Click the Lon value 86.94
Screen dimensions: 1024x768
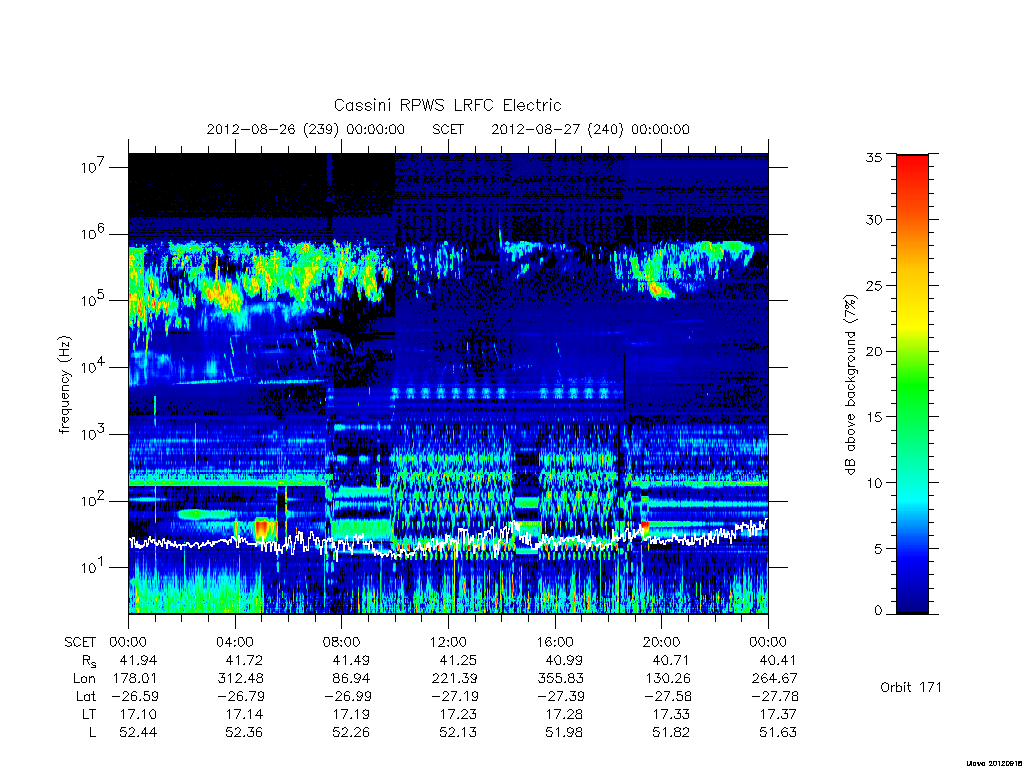tap(351, 679)
